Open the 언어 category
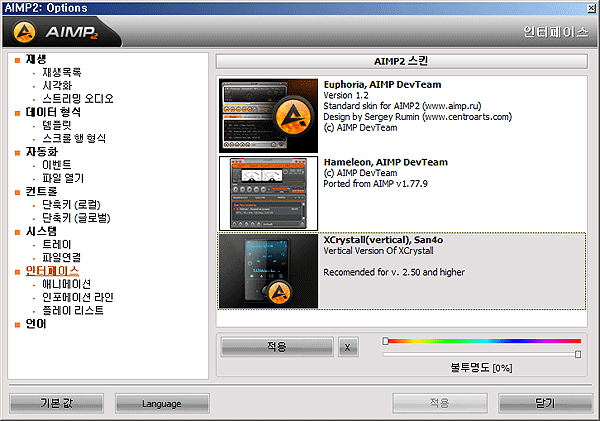 pyautogui.click(x=36, y=324)
